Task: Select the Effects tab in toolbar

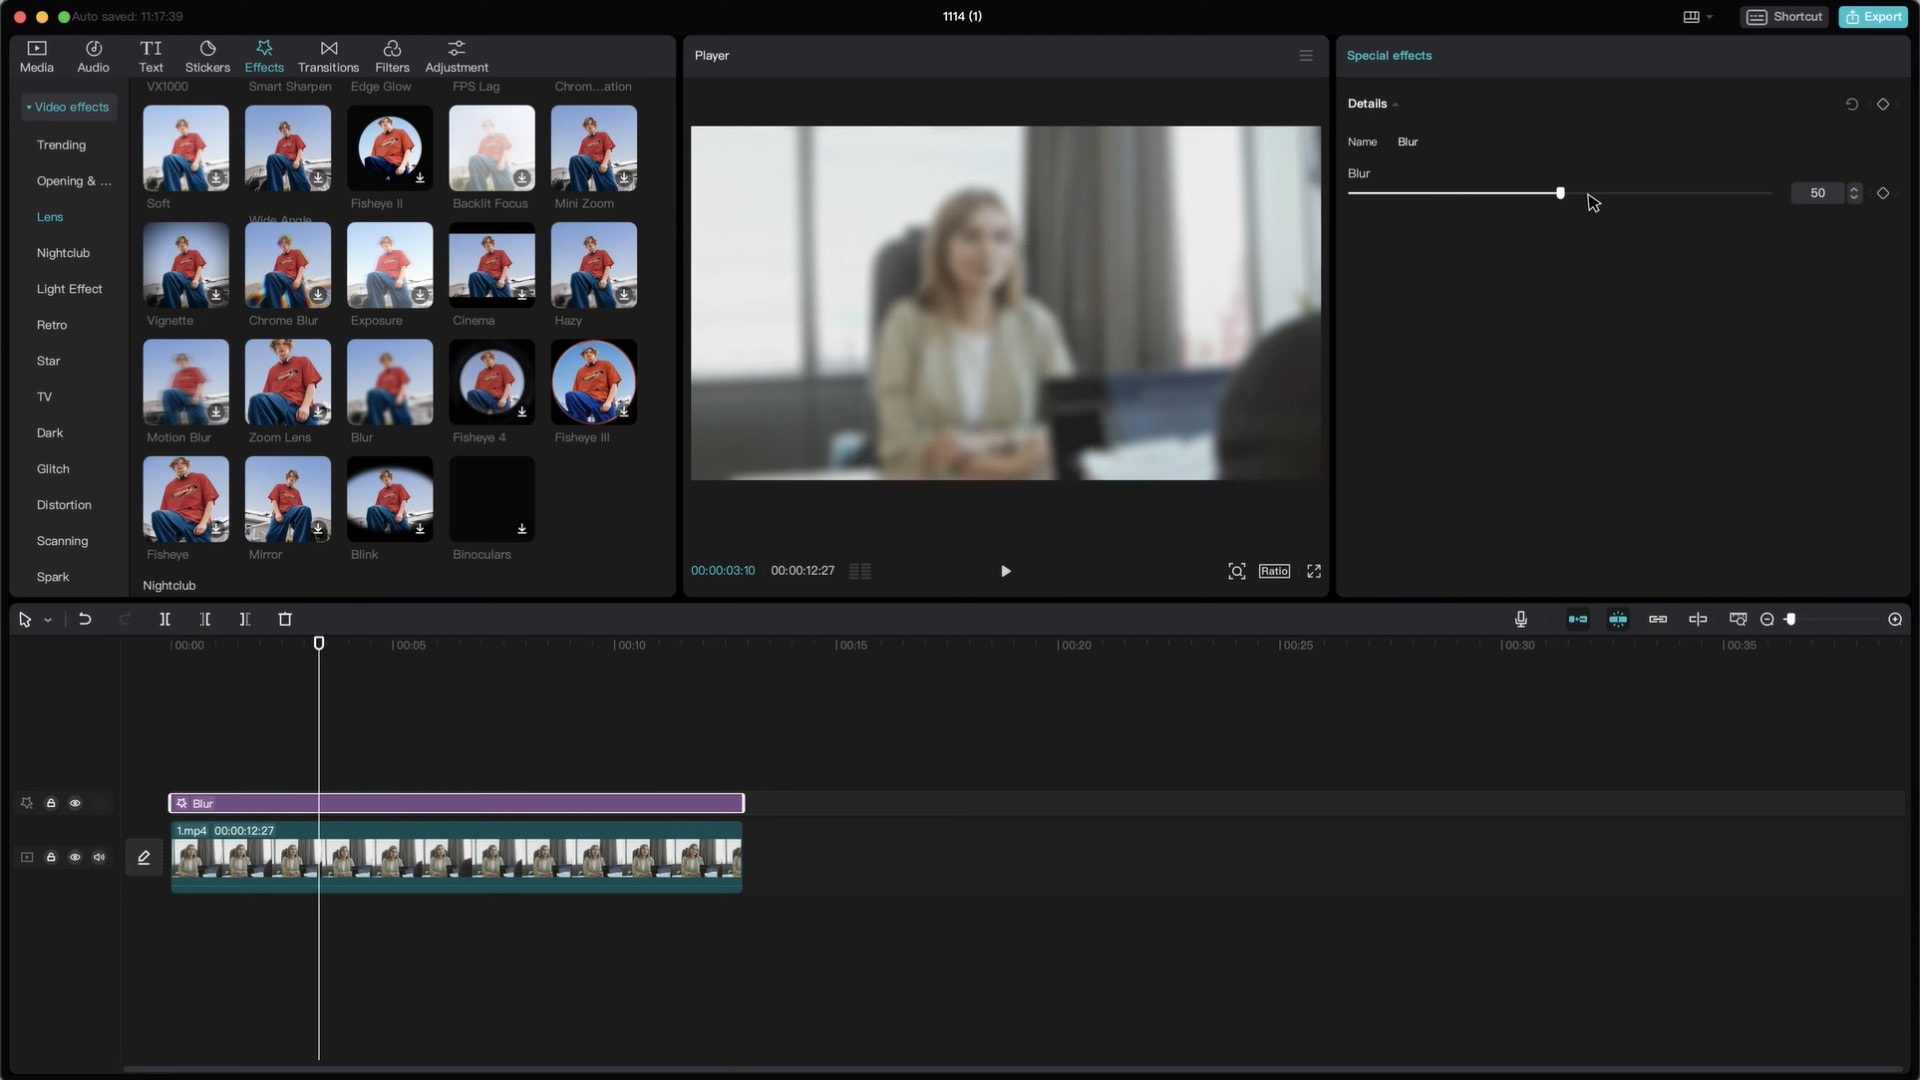Action: [264, 55]
